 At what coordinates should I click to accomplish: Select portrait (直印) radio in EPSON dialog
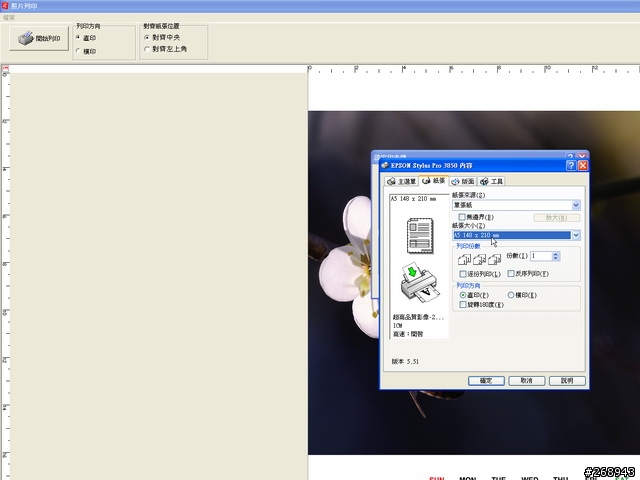[463, 295]
